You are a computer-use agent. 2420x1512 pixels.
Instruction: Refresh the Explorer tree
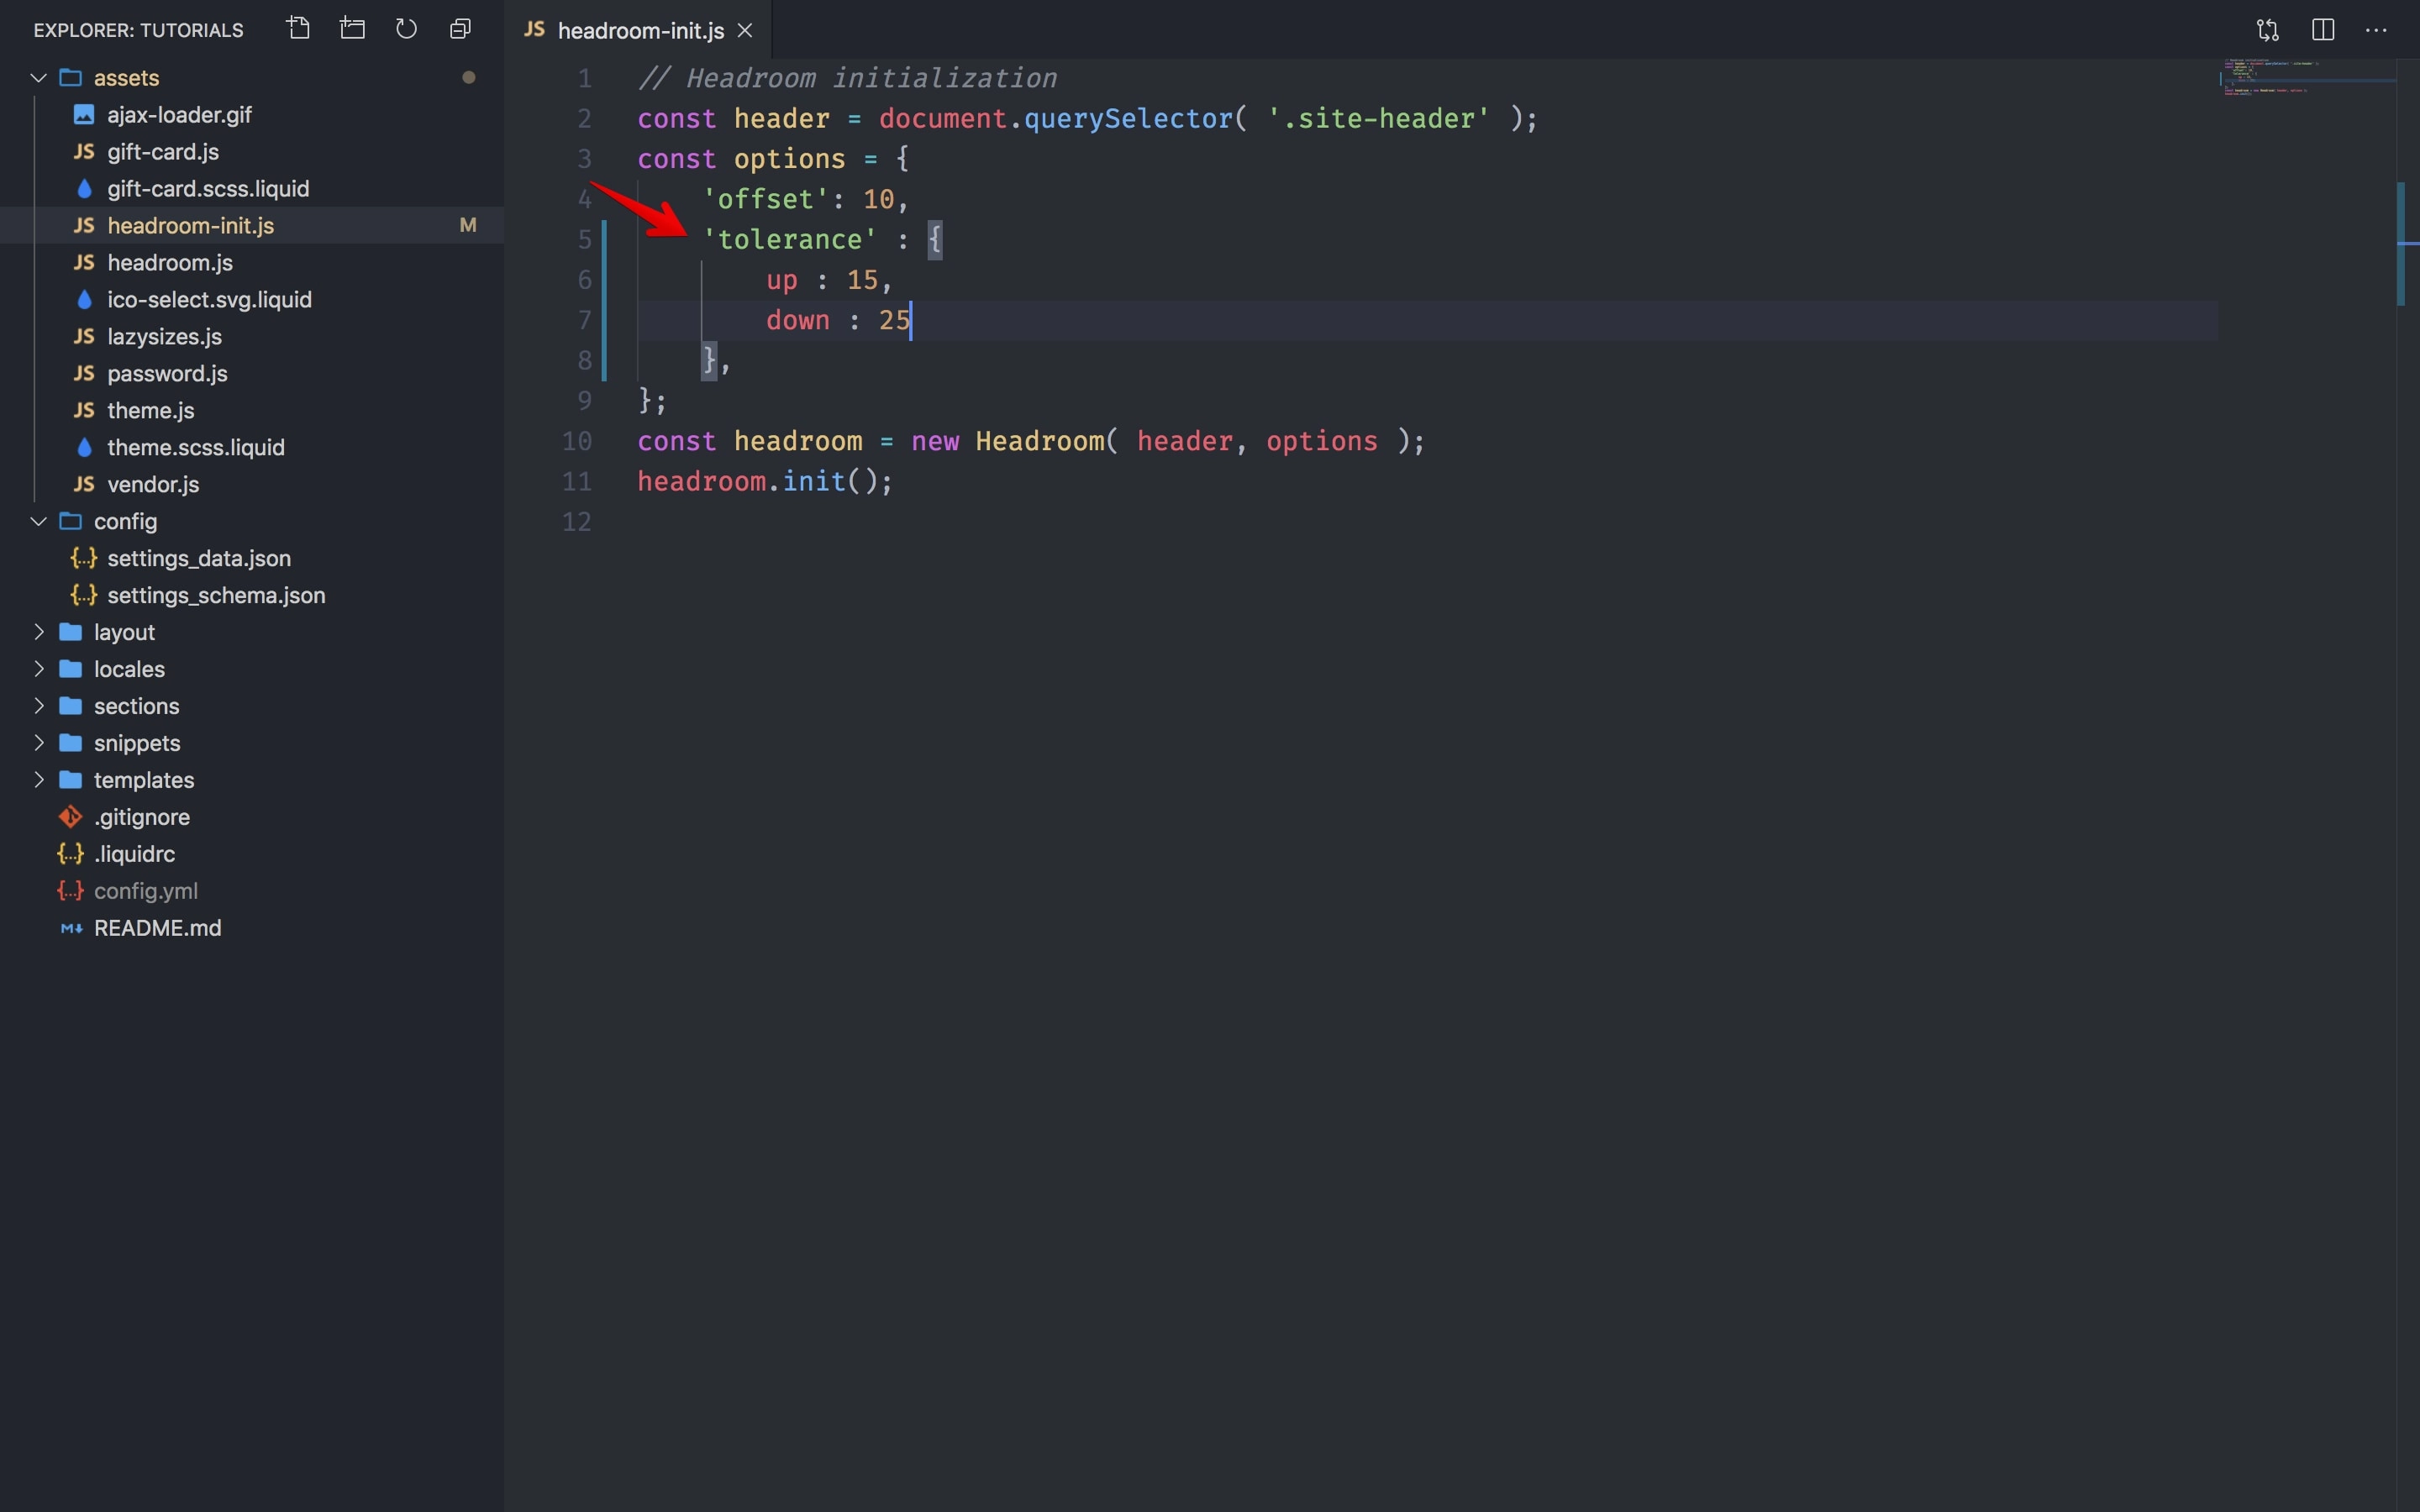coord(406,29)
